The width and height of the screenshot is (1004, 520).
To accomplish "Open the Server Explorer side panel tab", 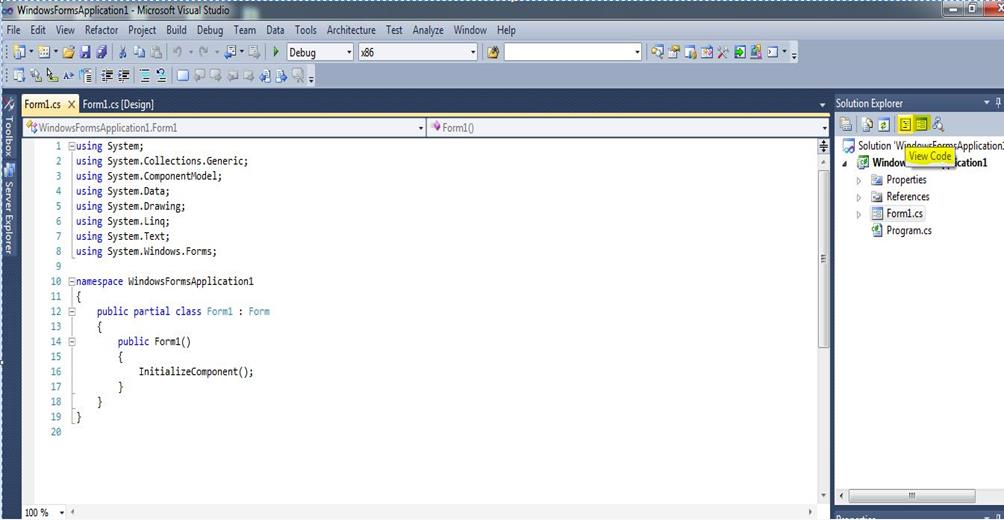I will pyautogui.click(x=9, y=211).
